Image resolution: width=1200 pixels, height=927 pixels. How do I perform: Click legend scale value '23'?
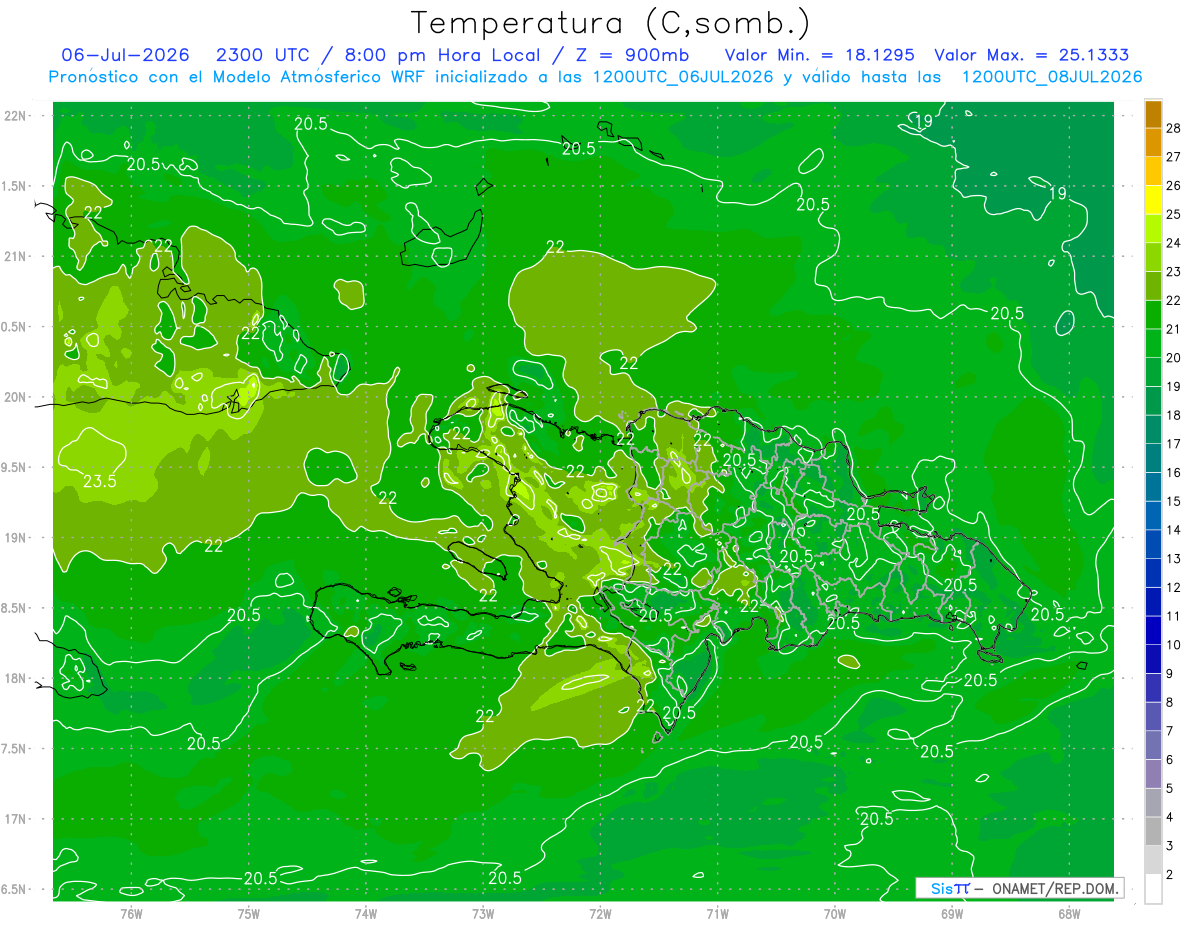pos(1174,272)
